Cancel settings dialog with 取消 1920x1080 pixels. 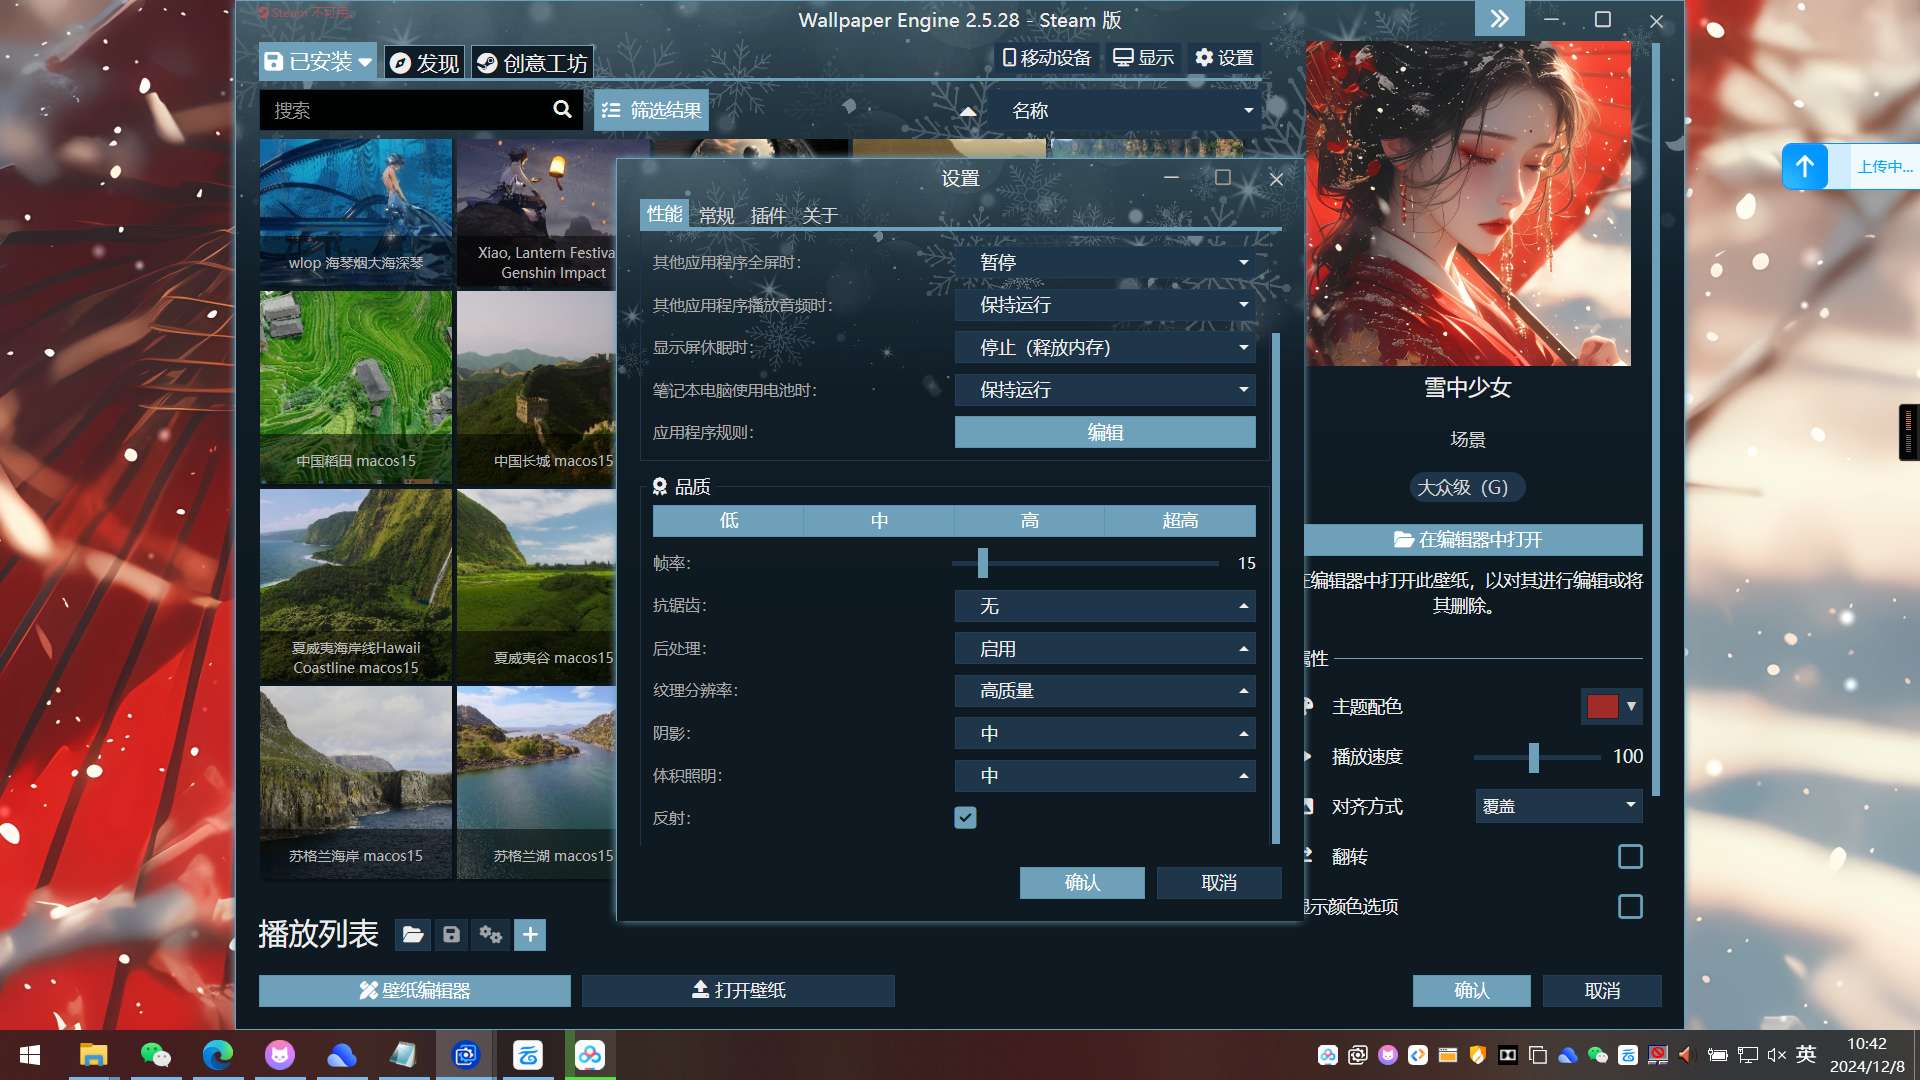click(1219, 883)
